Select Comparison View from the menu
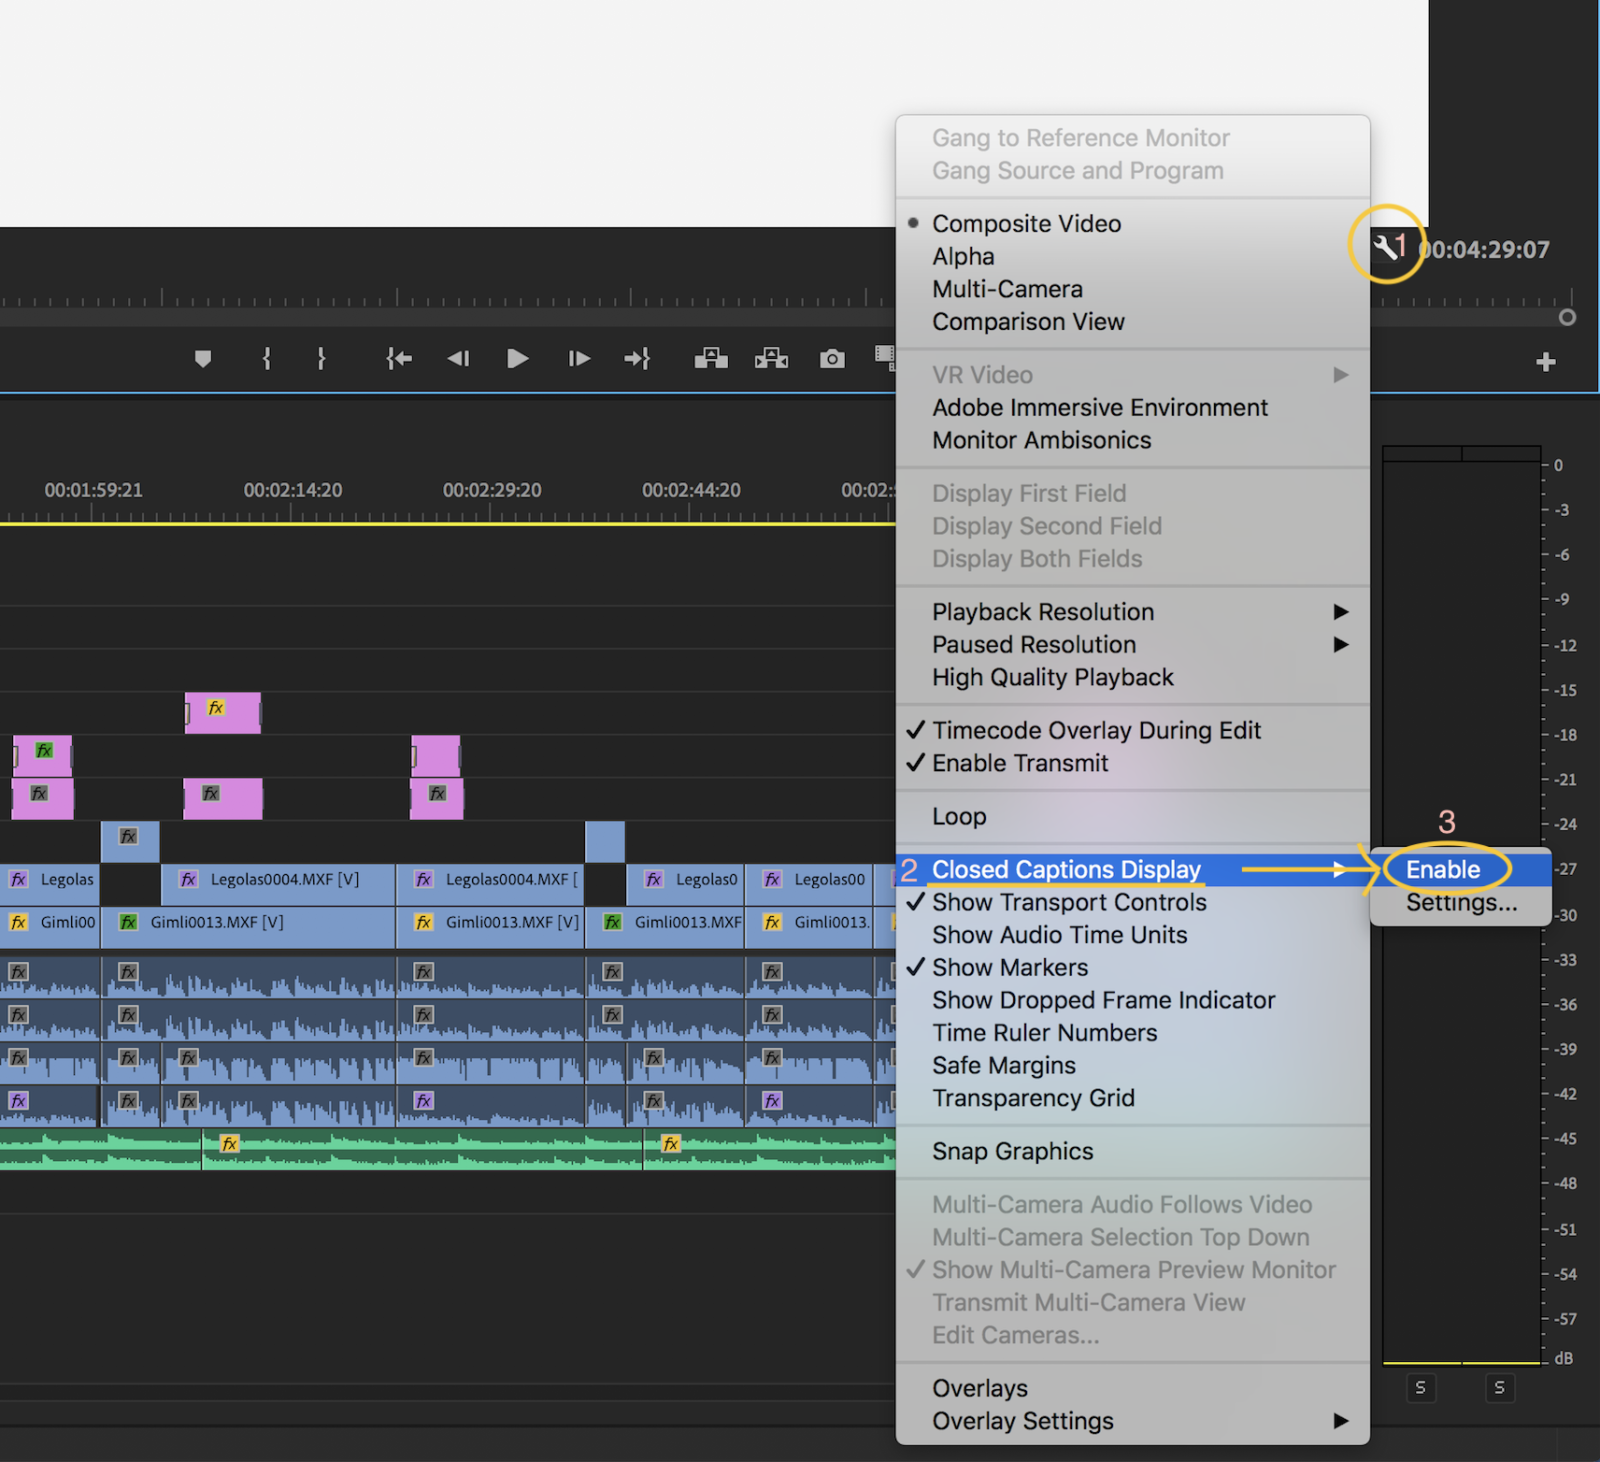 [x=1028, y=321]
